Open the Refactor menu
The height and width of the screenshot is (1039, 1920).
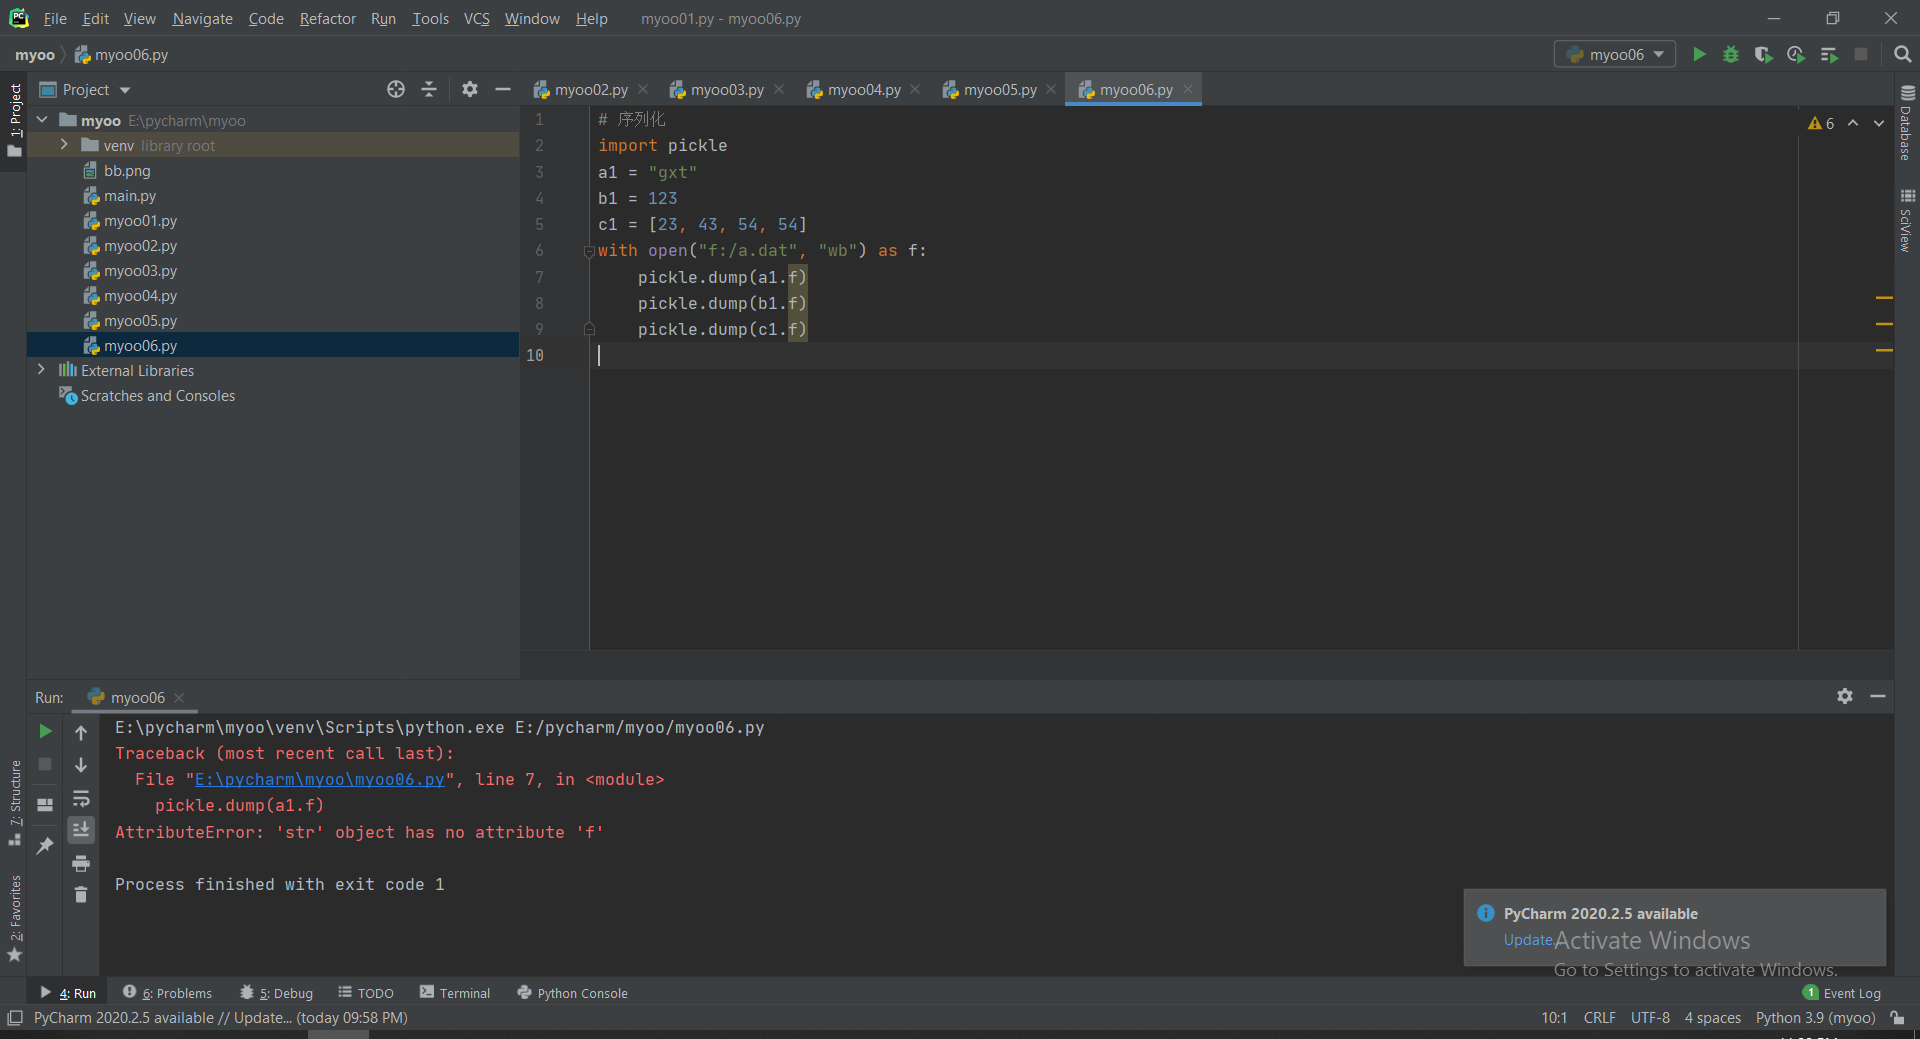pyautogui.click(x=327, y=18)
